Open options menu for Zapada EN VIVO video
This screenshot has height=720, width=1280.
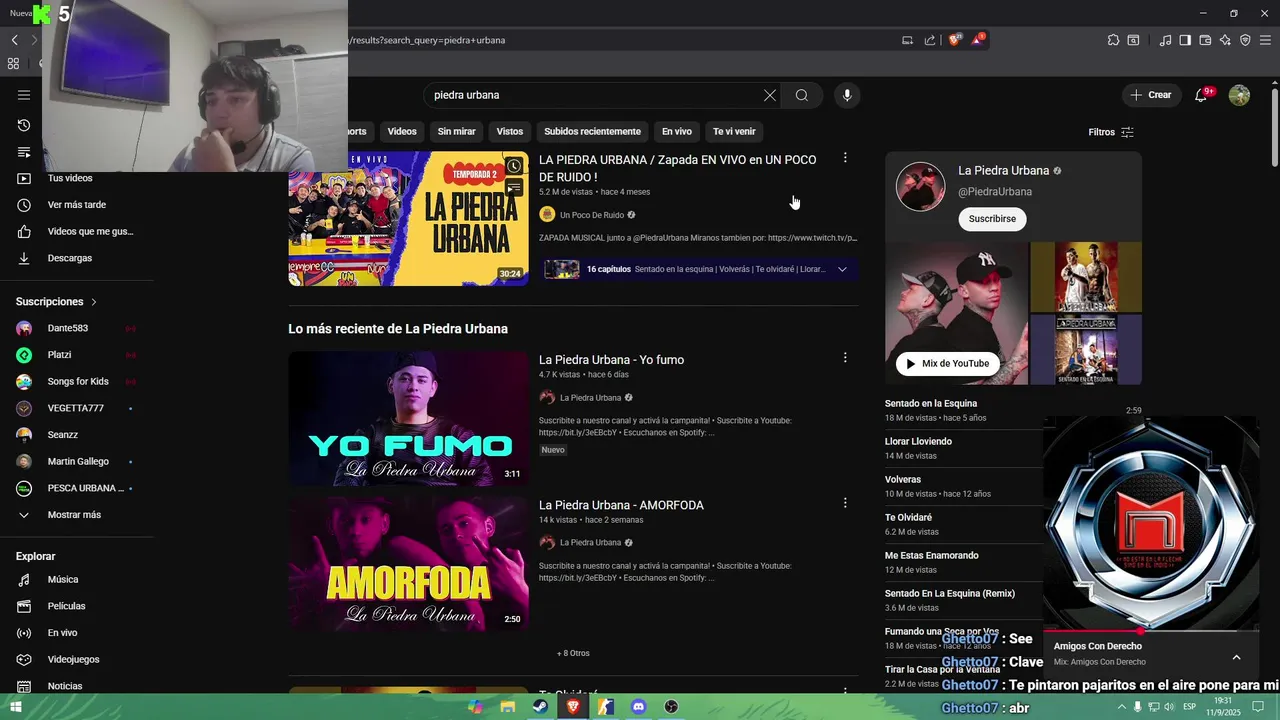(x=845, y=158)
